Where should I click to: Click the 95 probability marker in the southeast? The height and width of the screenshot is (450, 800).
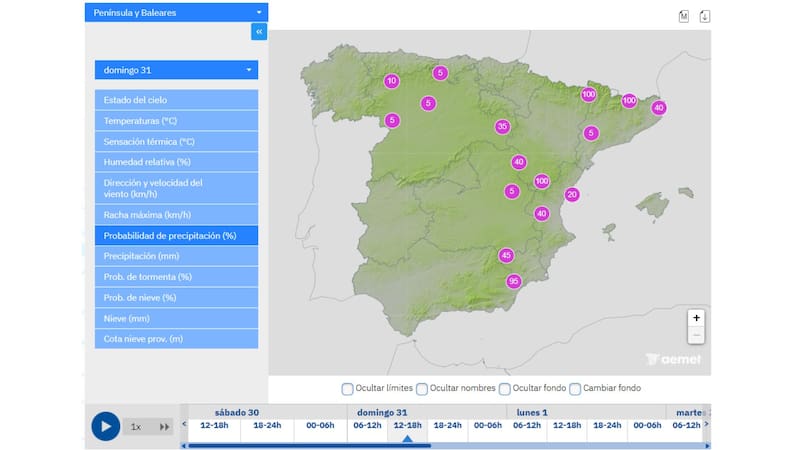tap(514, 281)
